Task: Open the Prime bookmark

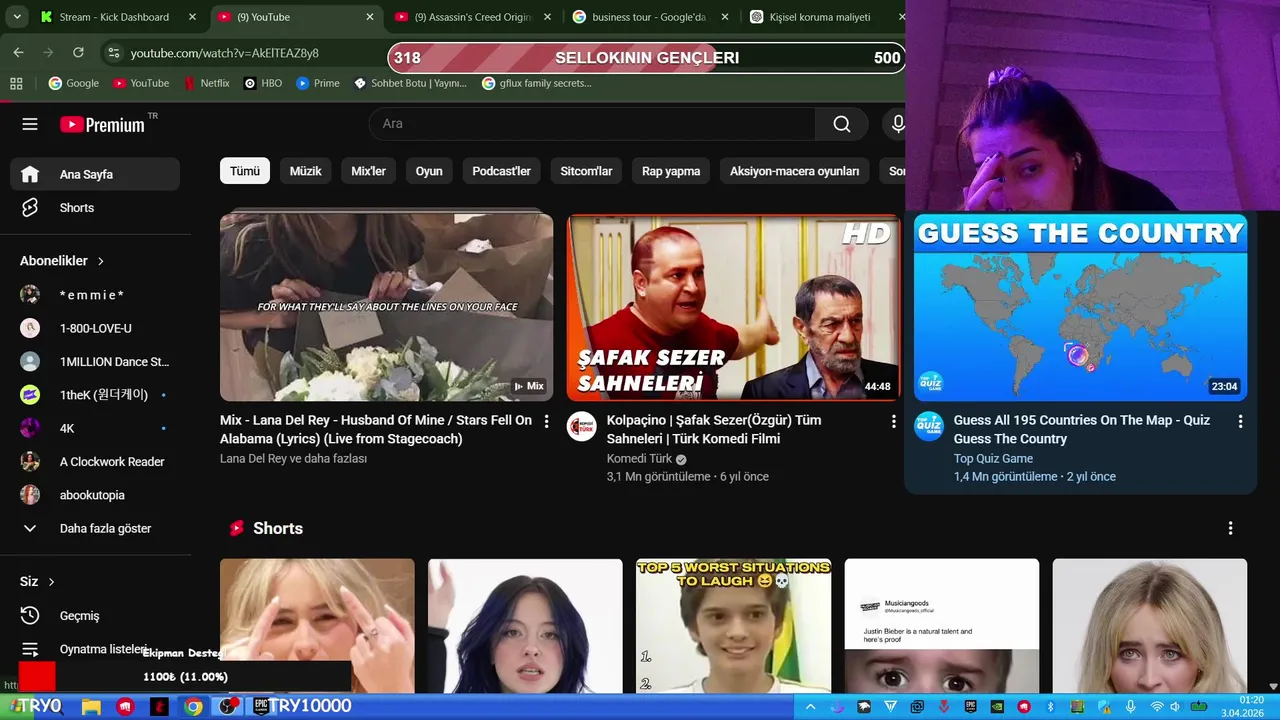Action: click(x=318, y=83)
